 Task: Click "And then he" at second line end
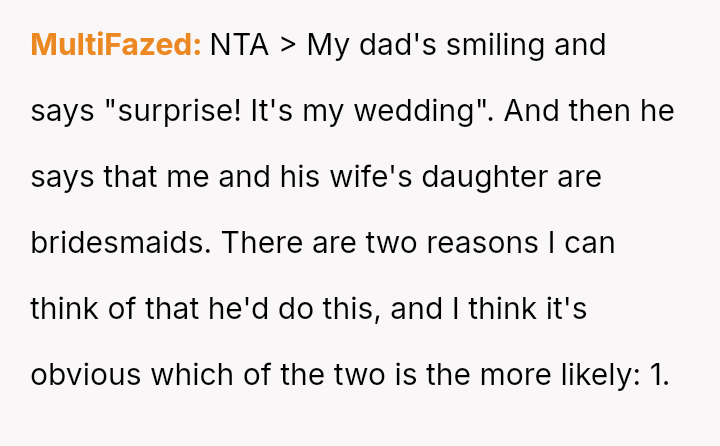click(x=589, y=111)
